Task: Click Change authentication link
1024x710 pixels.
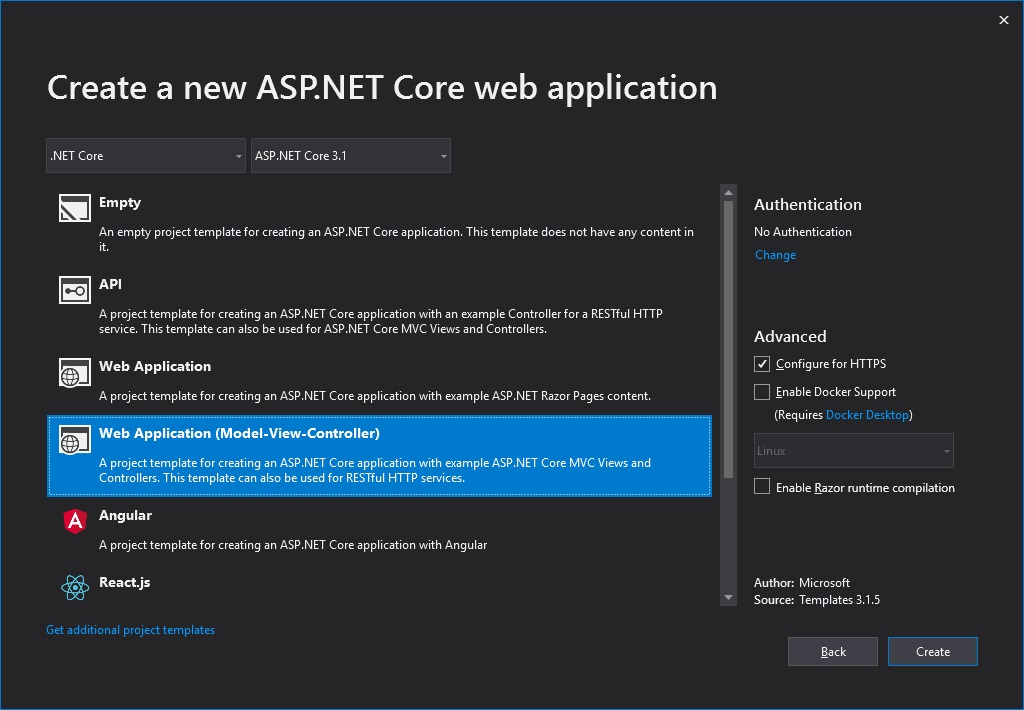Action: pos(775,255)
